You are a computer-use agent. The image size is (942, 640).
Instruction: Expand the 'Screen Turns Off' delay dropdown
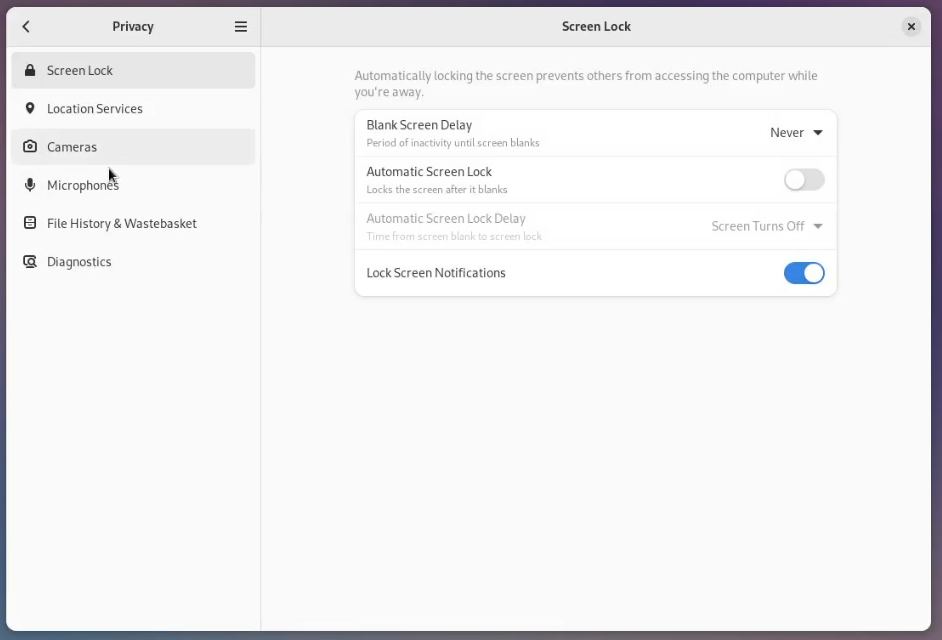pyautogui.click(x=766, y=226)
